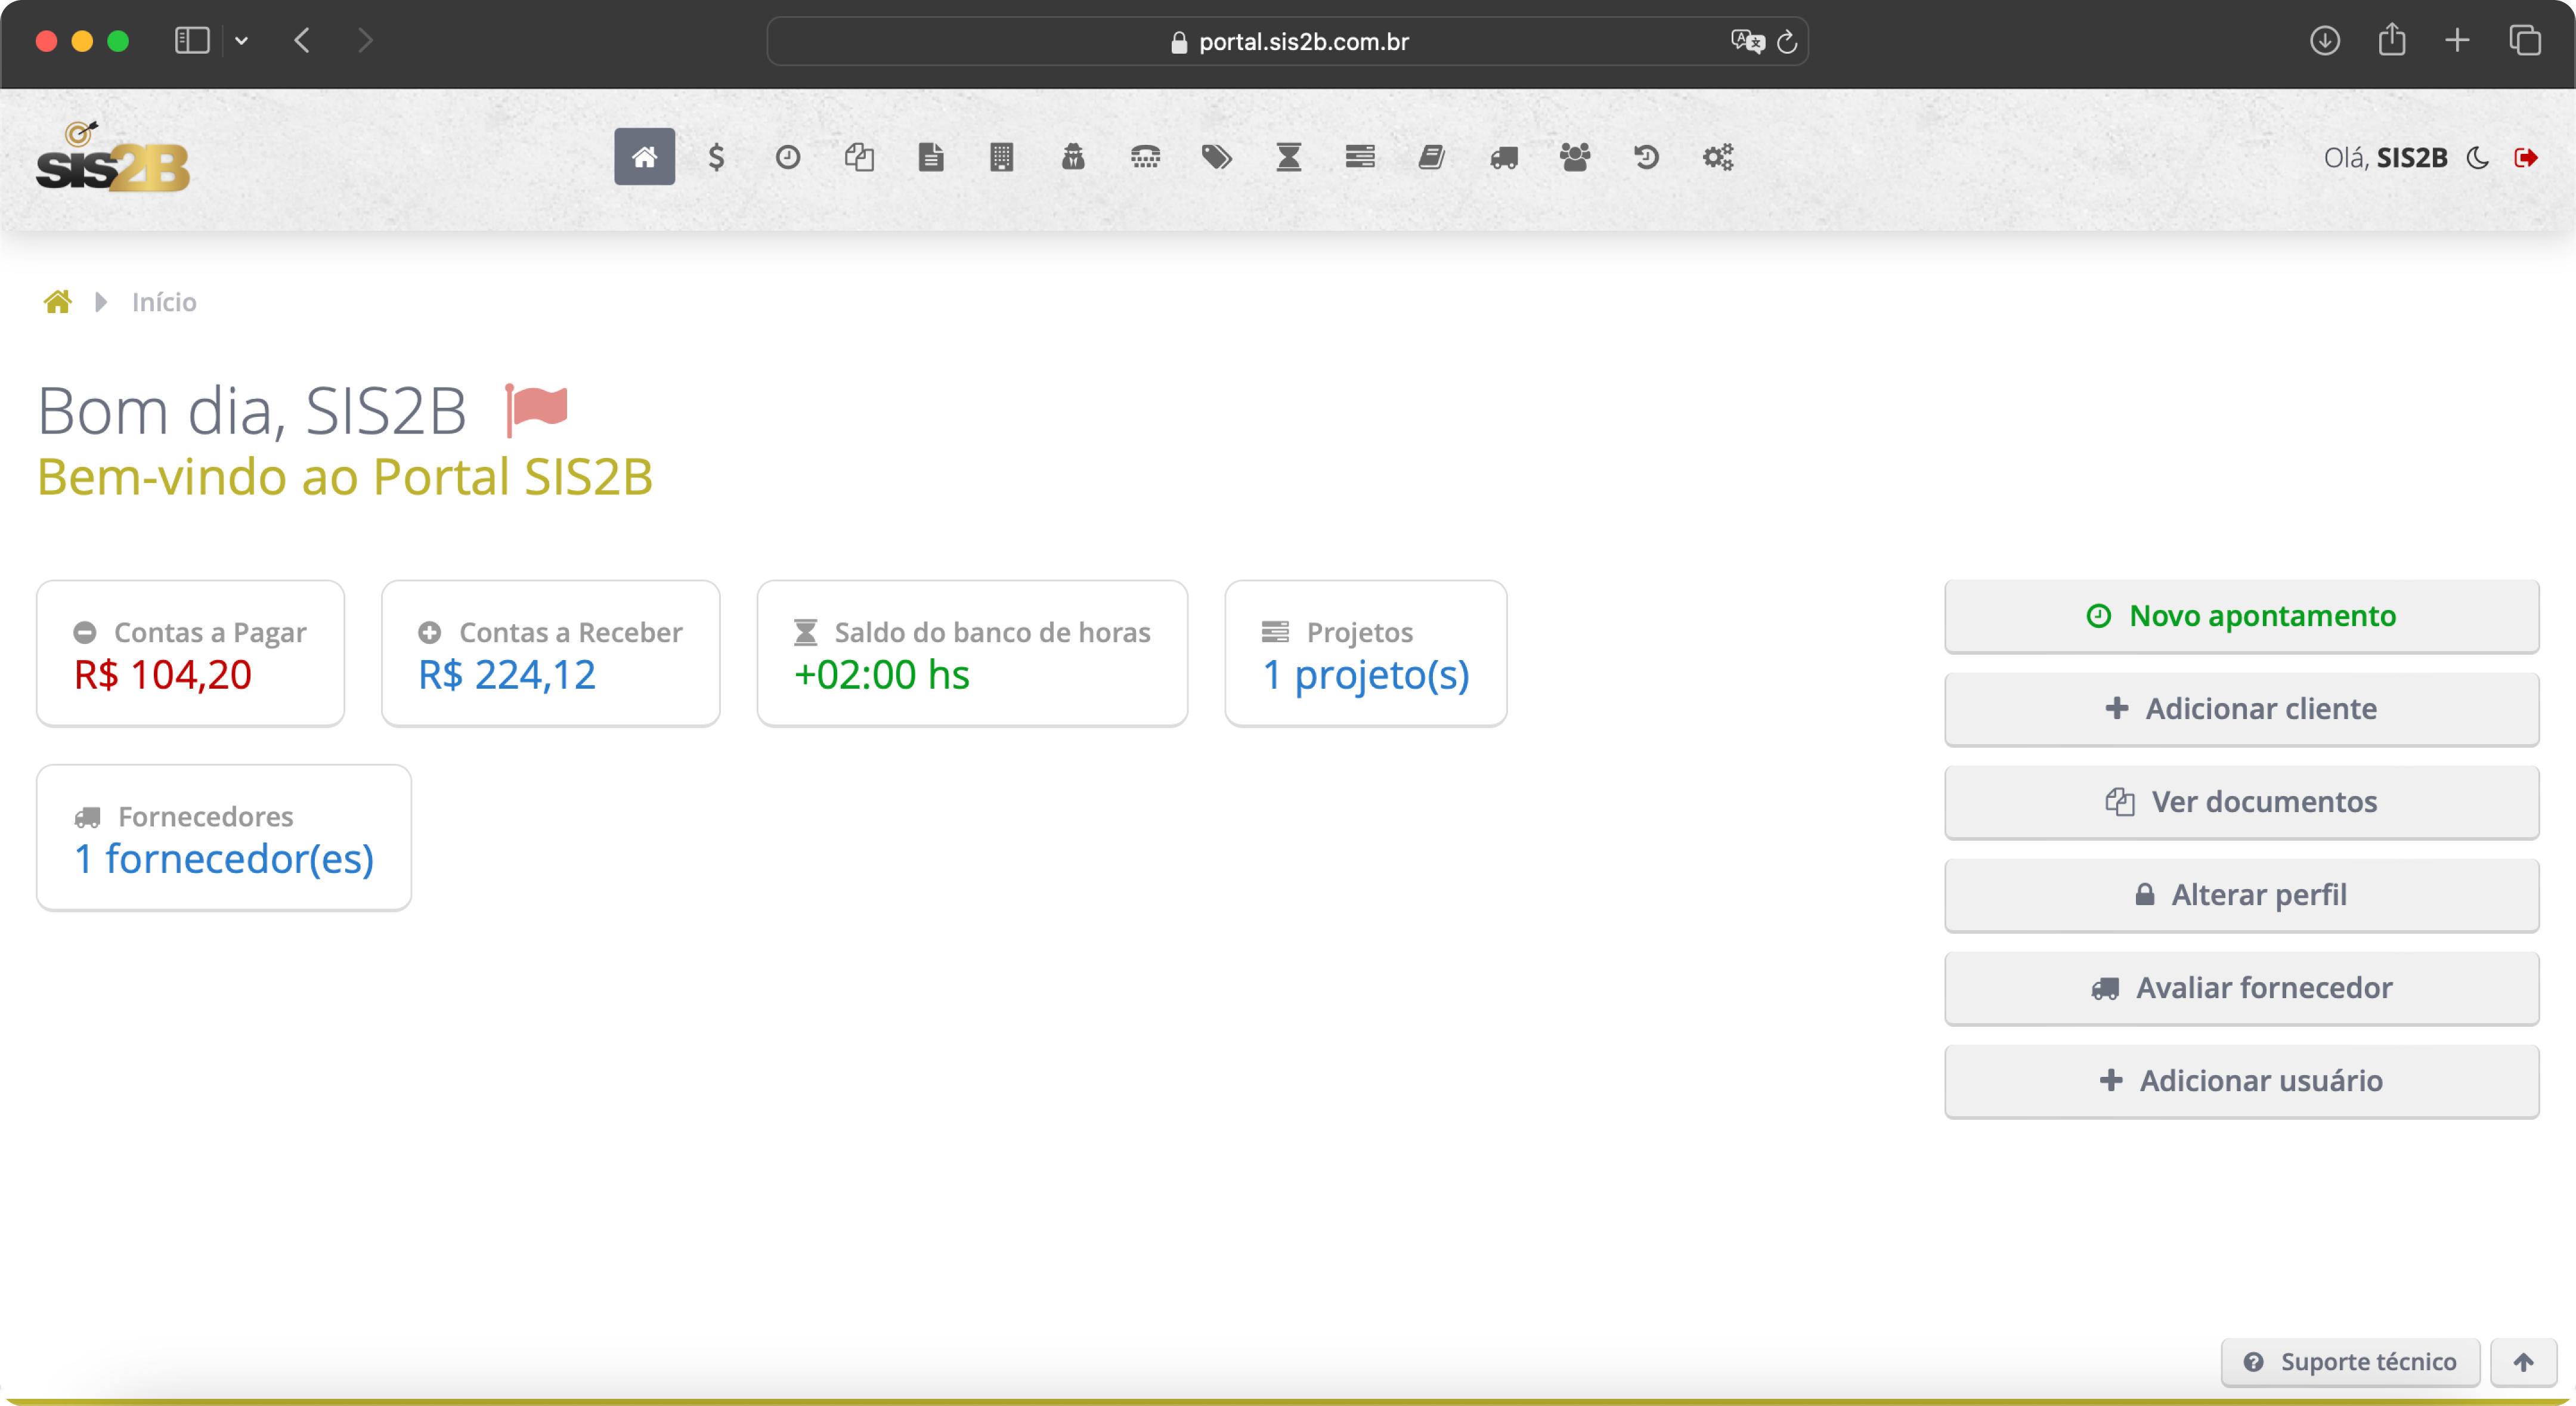
Task: Click the Novo apontamento button
Action: click(2241, 616)
